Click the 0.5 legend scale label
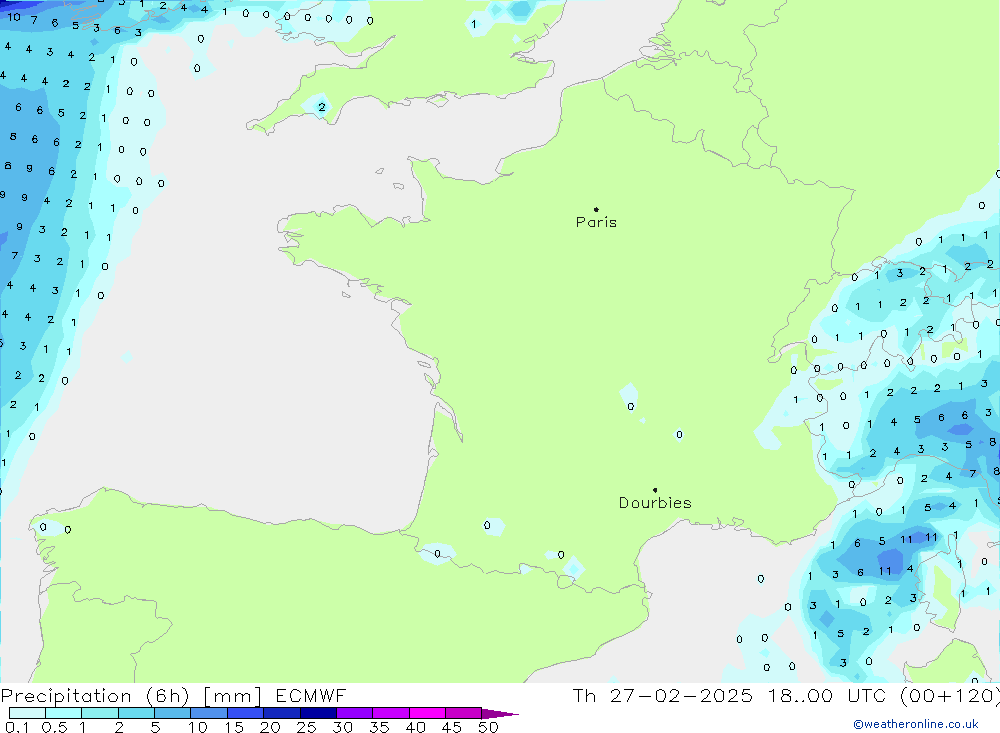Screen dimensions: 1000x733 click(x=54, y=727)
